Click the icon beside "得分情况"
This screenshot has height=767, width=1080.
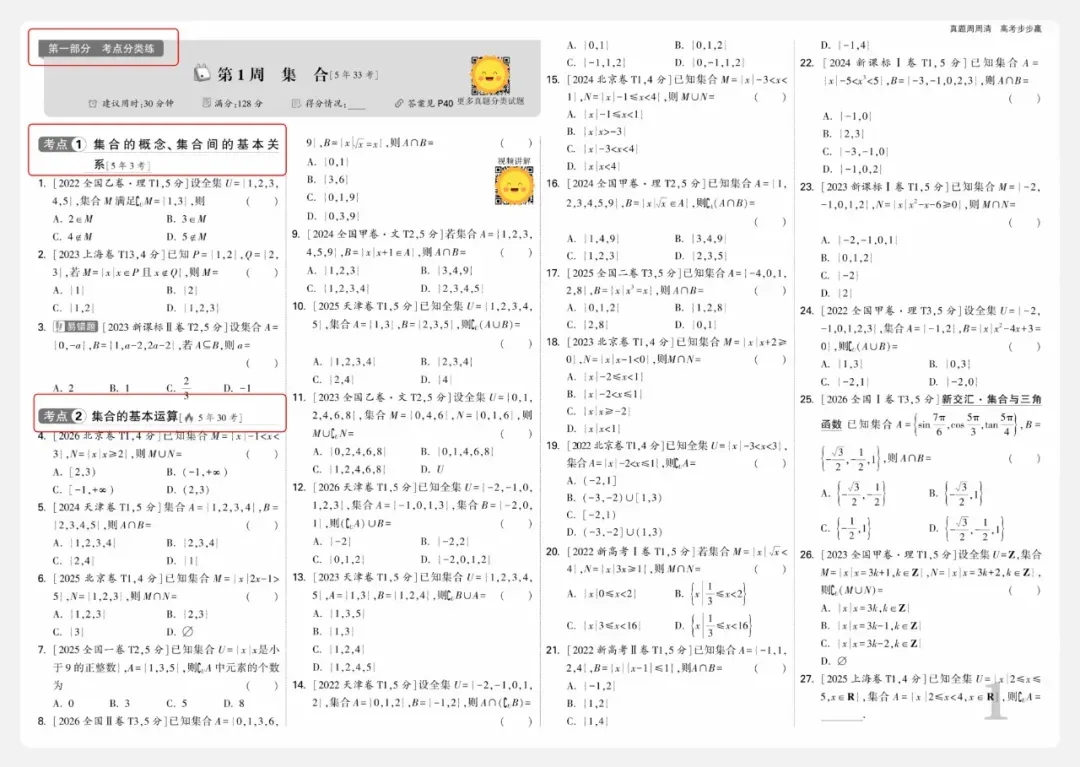[x=296, y=103]
